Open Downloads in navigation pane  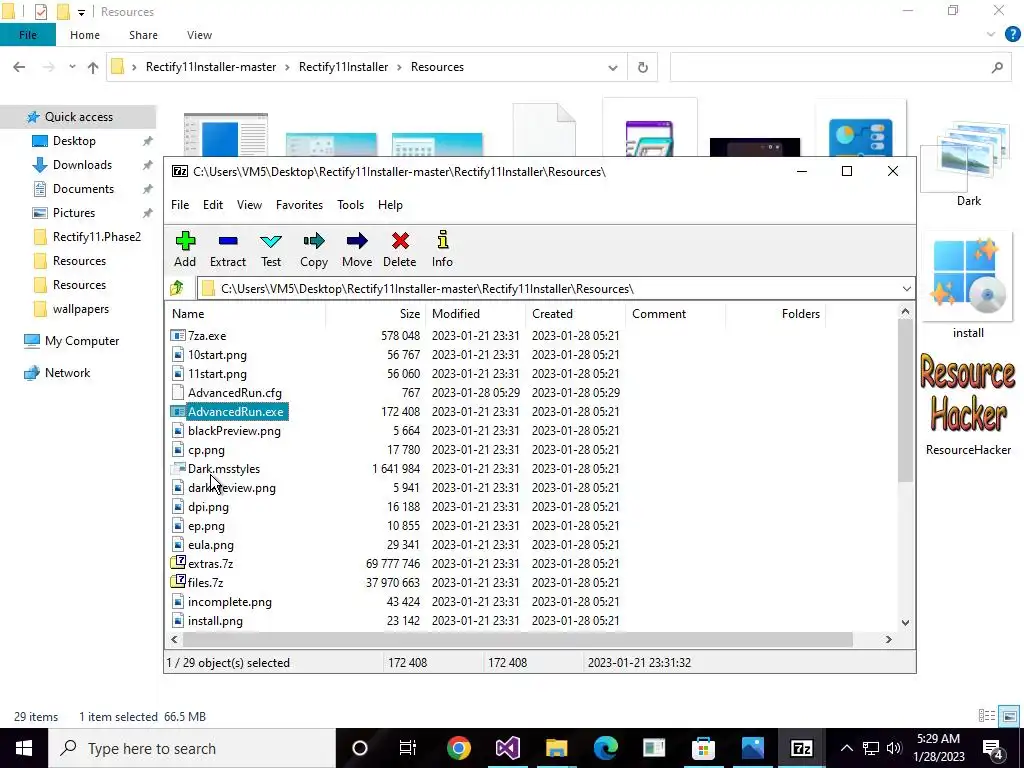pos(82,165)
